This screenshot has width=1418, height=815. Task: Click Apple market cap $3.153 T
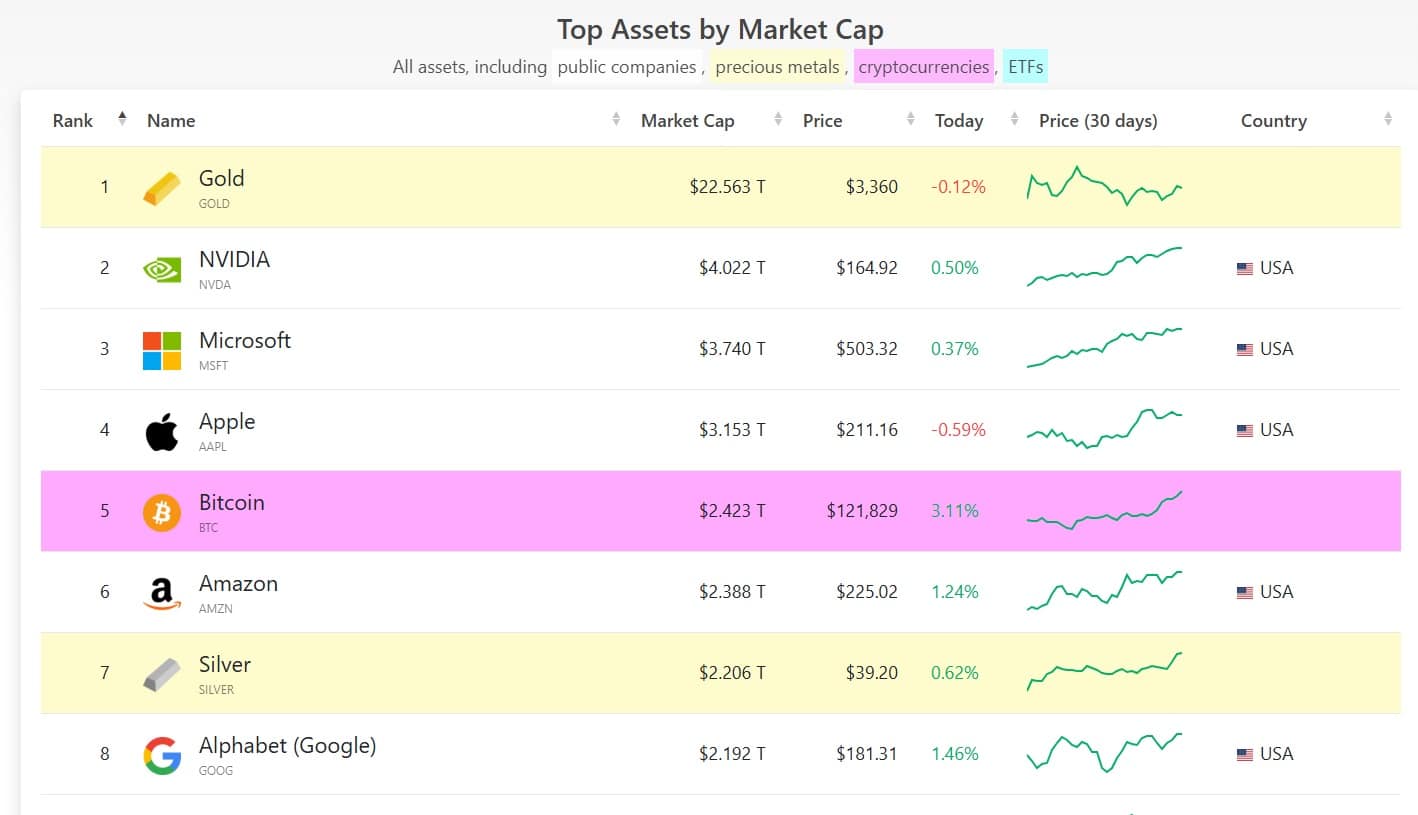click(732, 430)
